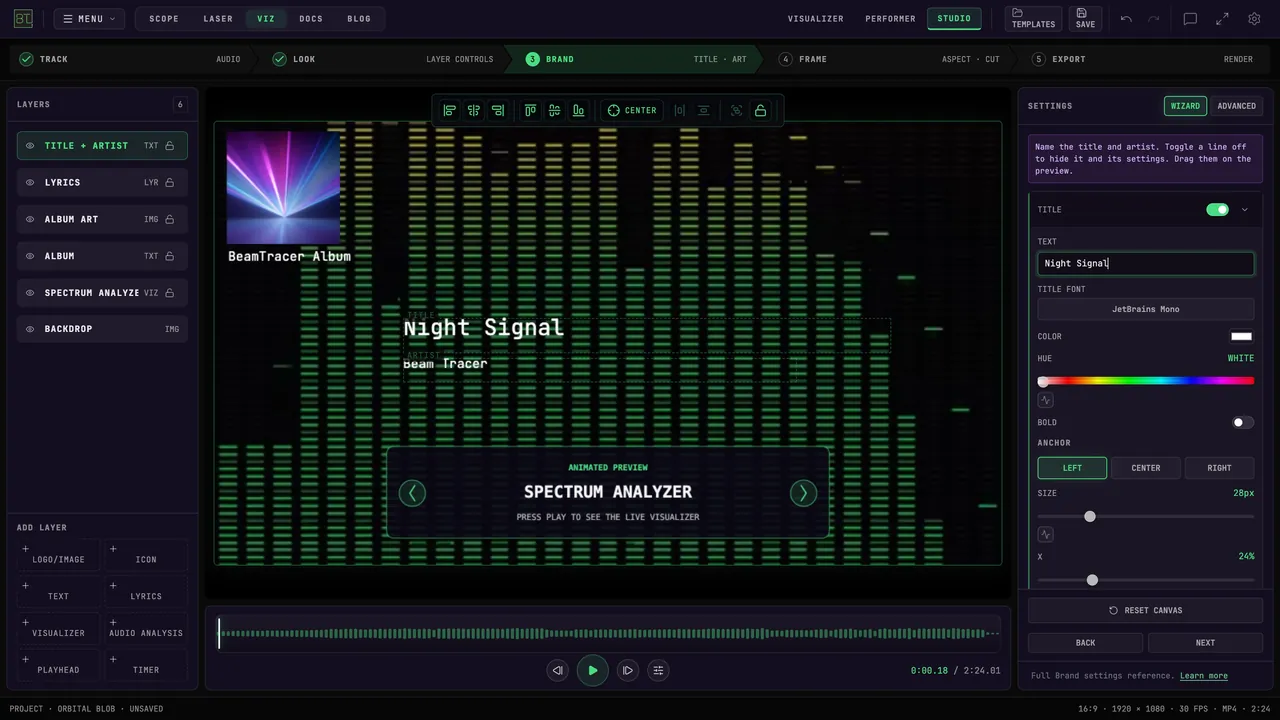Skip back to previous frame
Image resolution: width=1280 pixels, height=720 pixels.
558,670
